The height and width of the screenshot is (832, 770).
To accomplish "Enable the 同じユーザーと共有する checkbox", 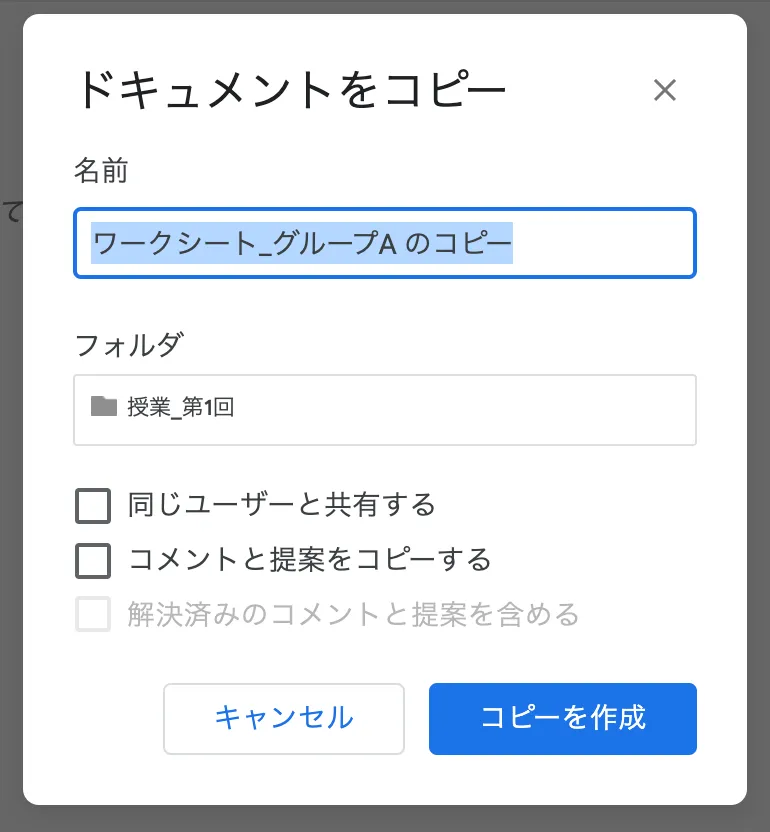I will (93, 506).
